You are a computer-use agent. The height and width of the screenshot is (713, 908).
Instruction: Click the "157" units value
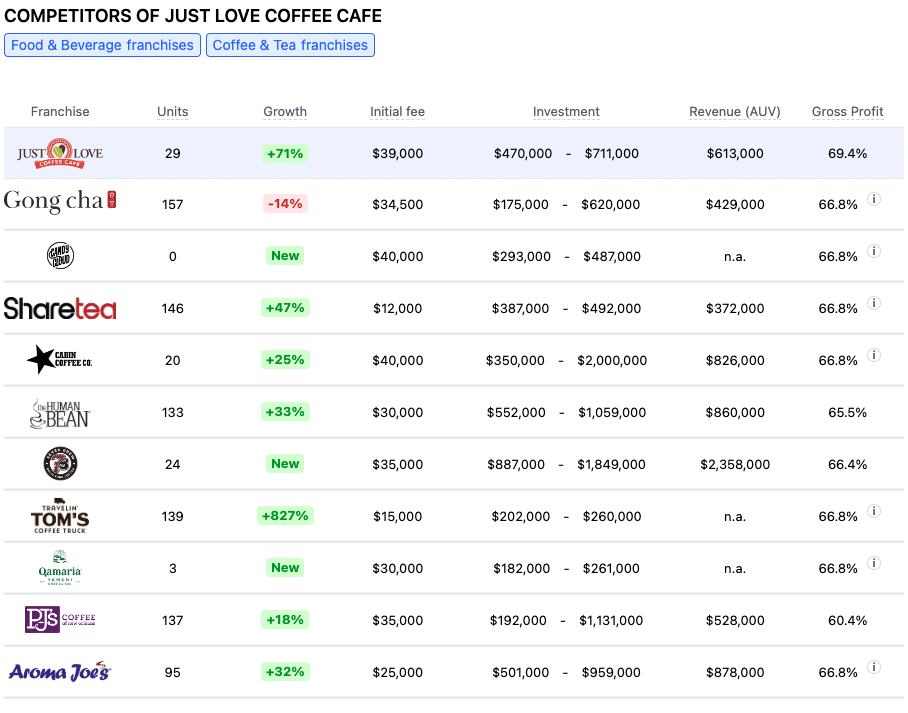tap(173, 204)
